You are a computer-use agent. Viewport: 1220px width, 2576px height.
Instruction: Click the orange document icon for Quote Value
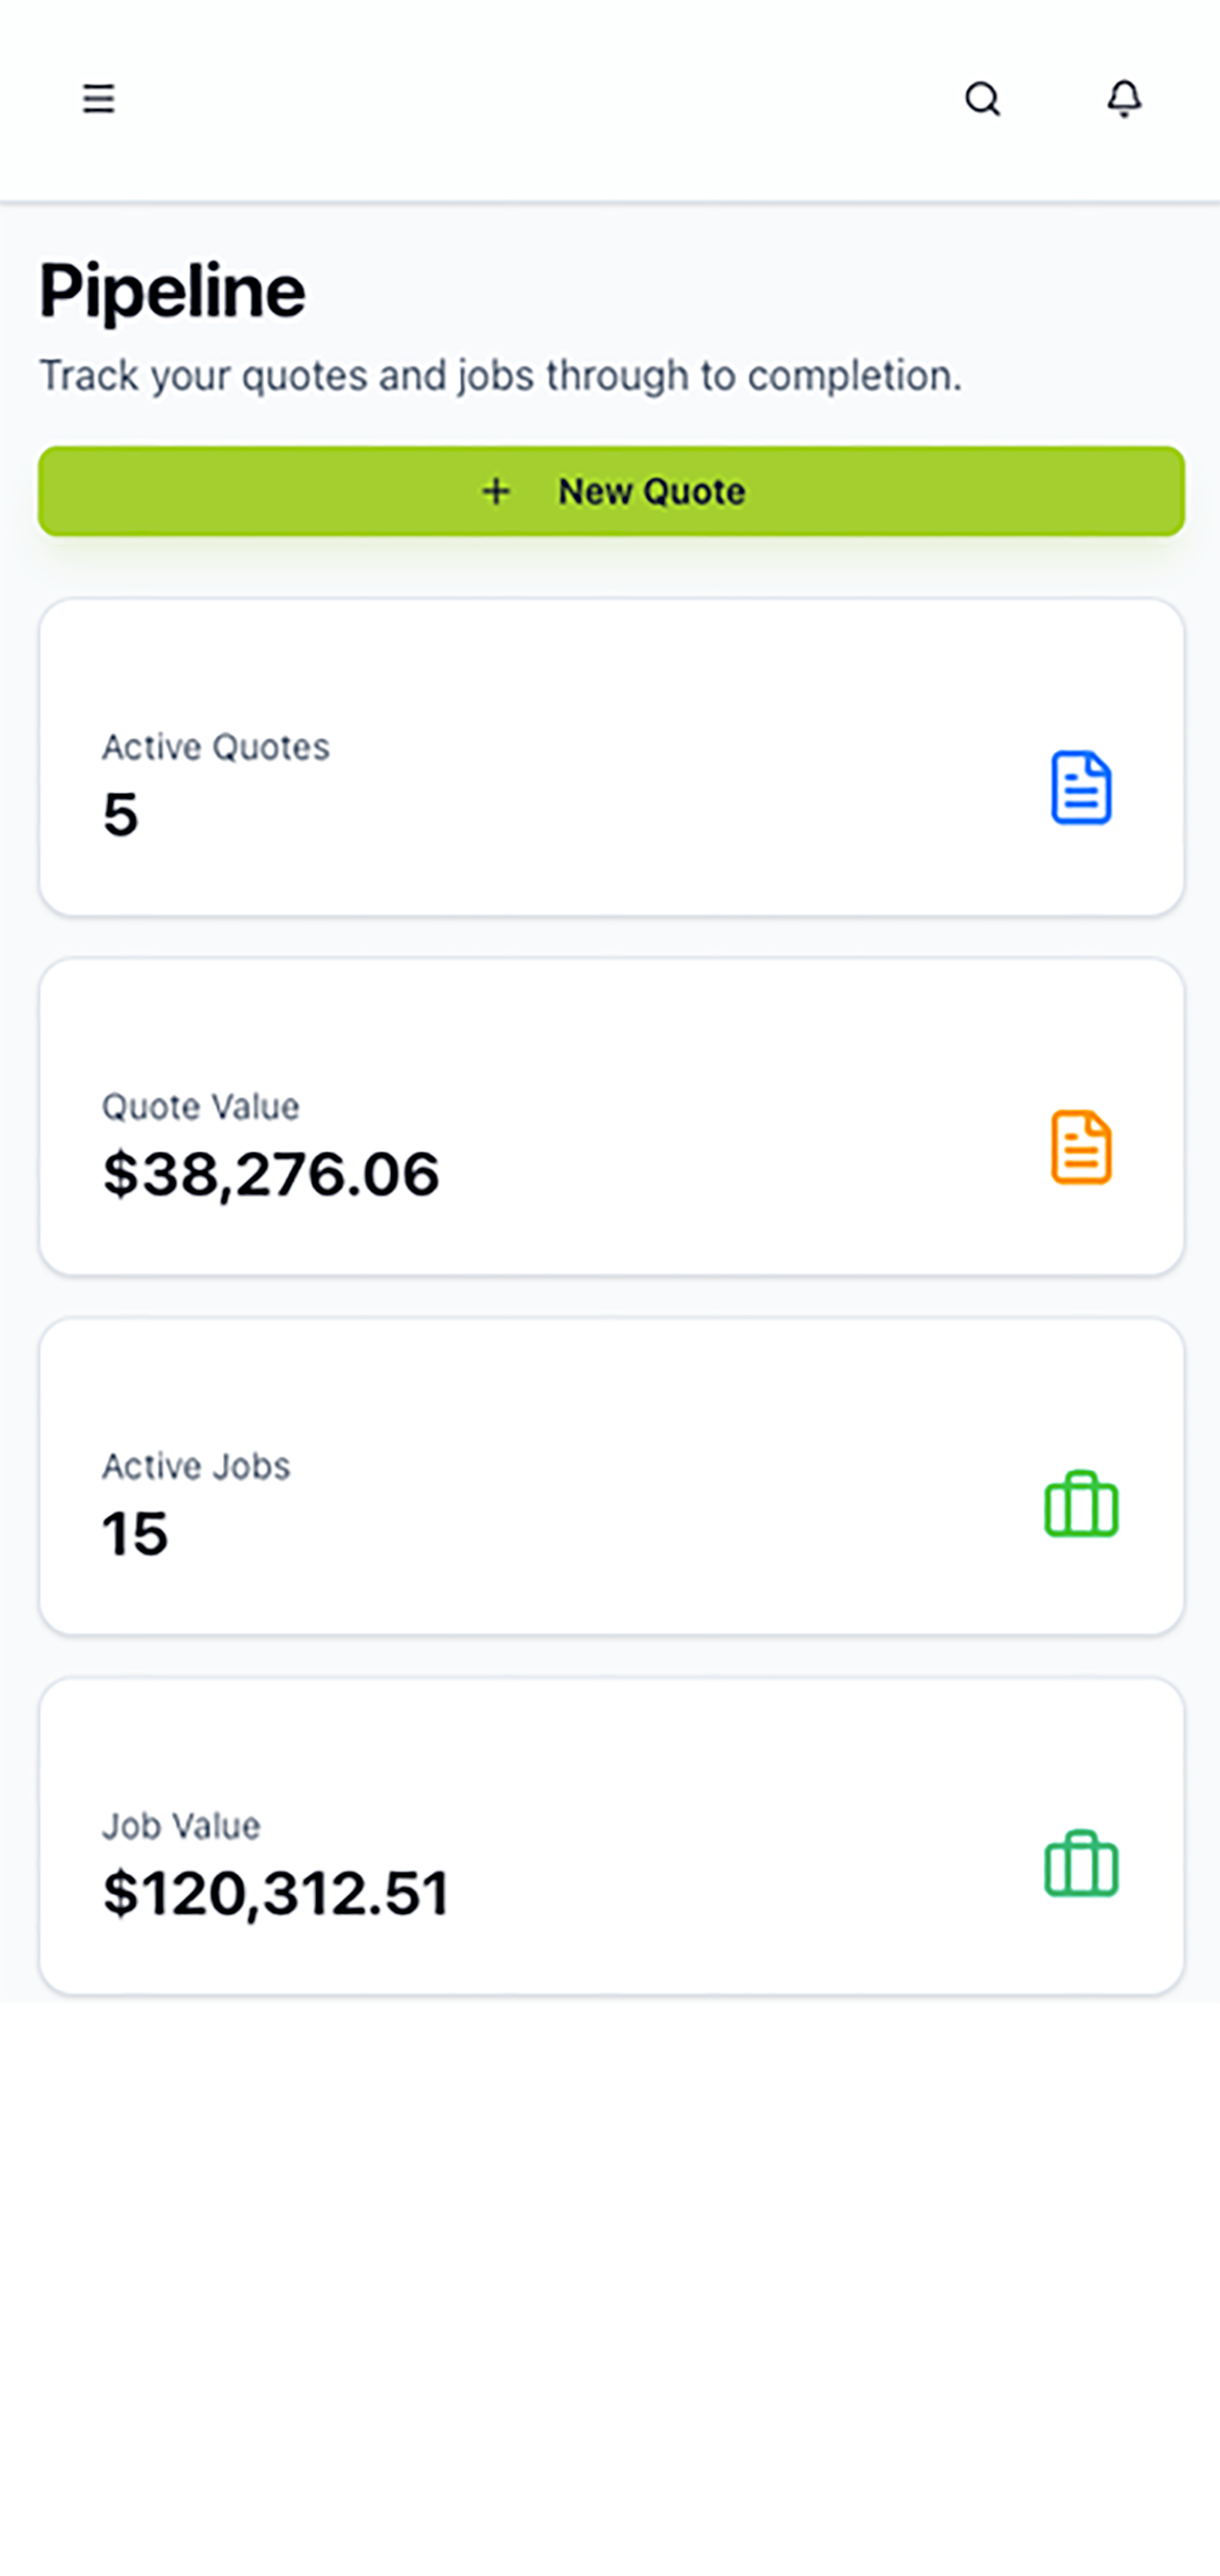coord(1080,1147)
